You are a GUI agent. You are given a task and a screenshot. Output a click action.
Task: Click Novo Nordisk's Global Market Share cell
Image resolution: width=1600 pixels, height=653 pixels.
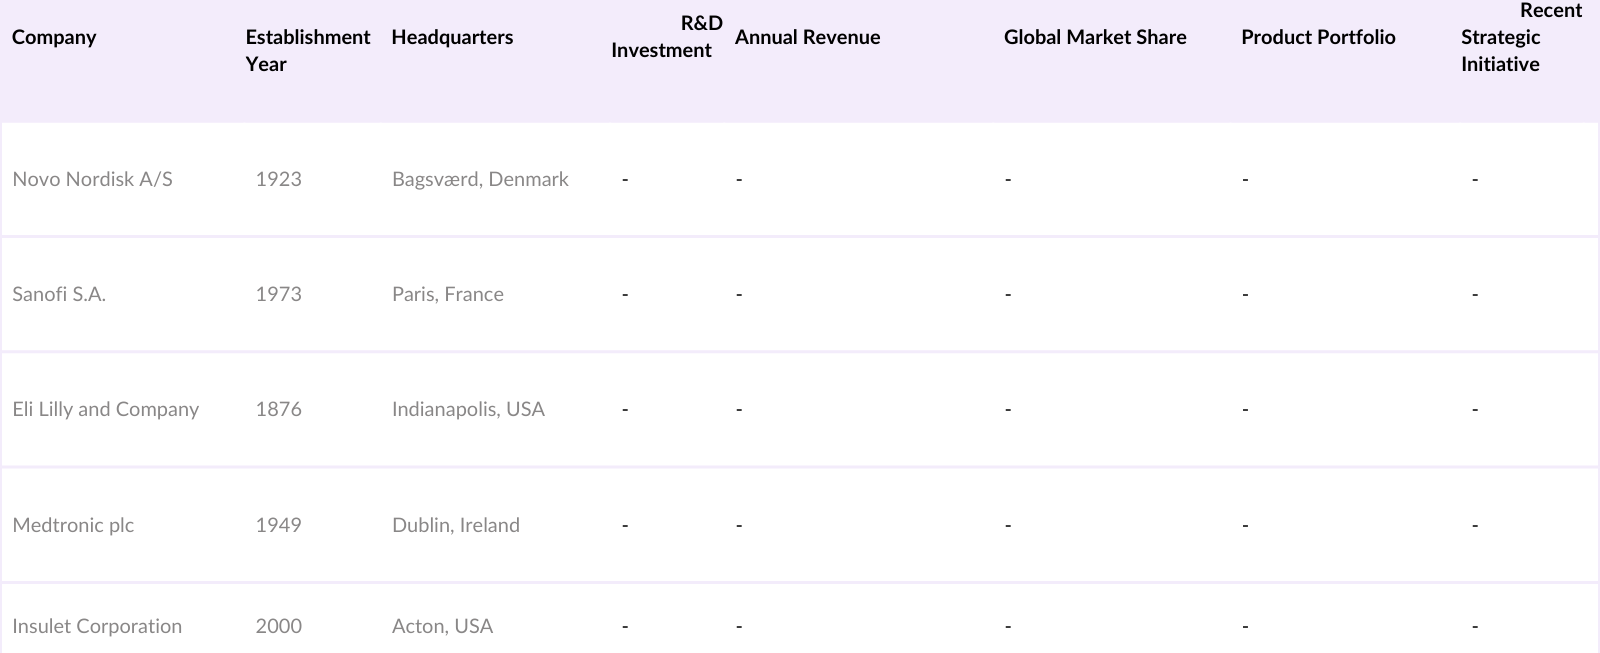1008,179
